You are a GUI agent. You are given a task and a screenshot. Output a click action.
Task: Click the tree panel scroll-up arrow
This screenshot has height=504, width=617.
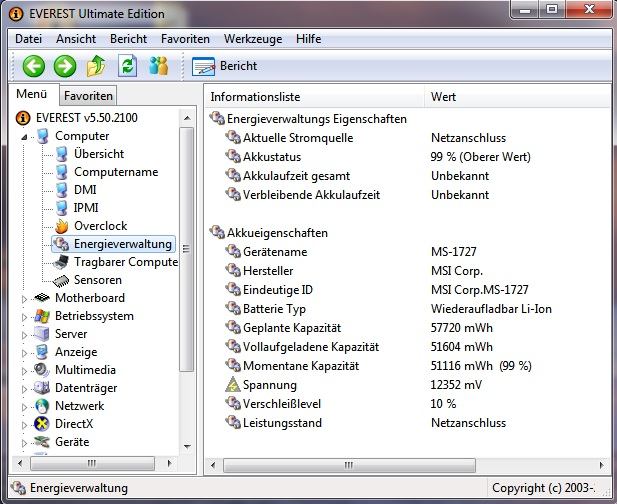[187, 118]
